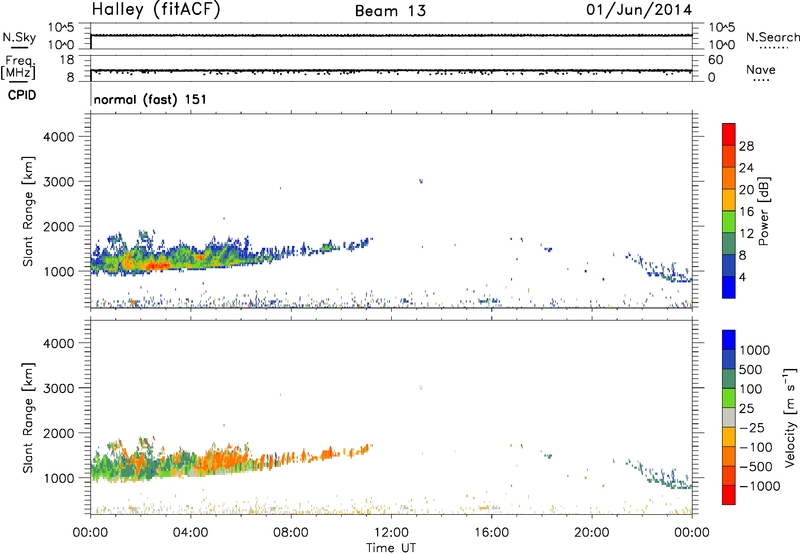Select the light green 25–100 velocity colorbar segment
Image resolution: width=800 pixels, height=554 pixels.
pyautogui.click(x=729, y=398)
